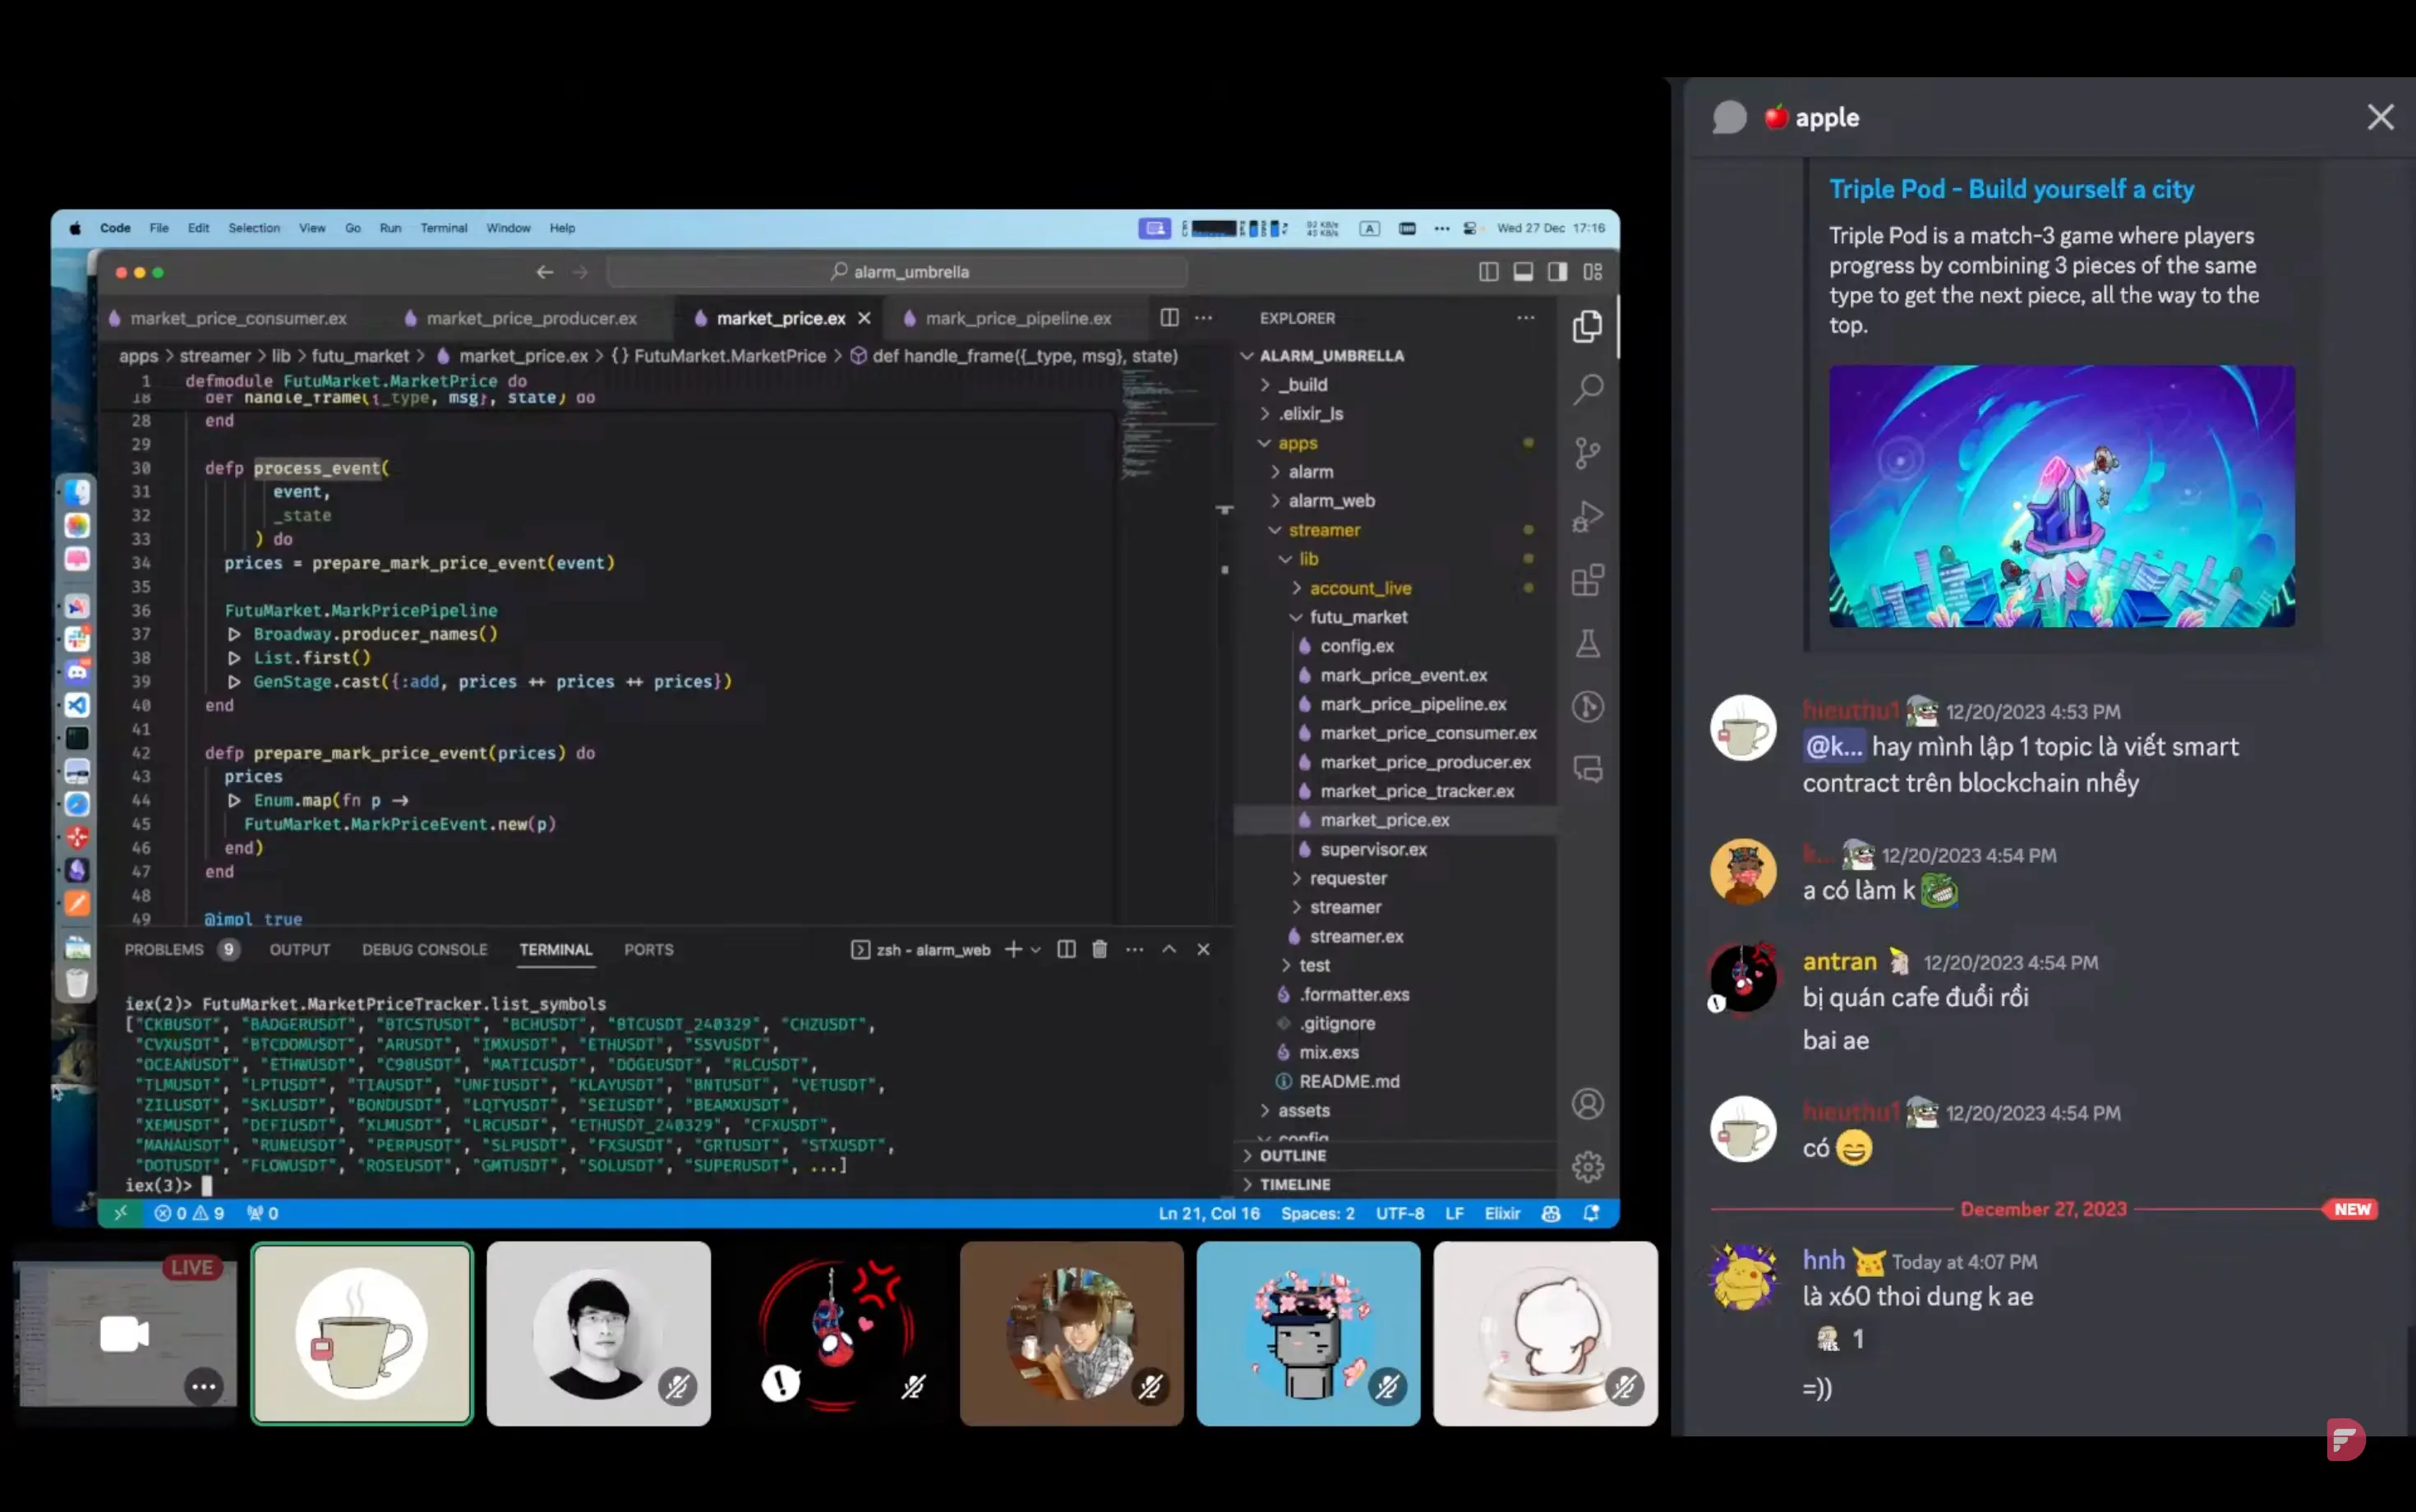Open the Run and Debug view icon
Image resolution: width=2416 pixels, height=1512 pixels.
1587,516
